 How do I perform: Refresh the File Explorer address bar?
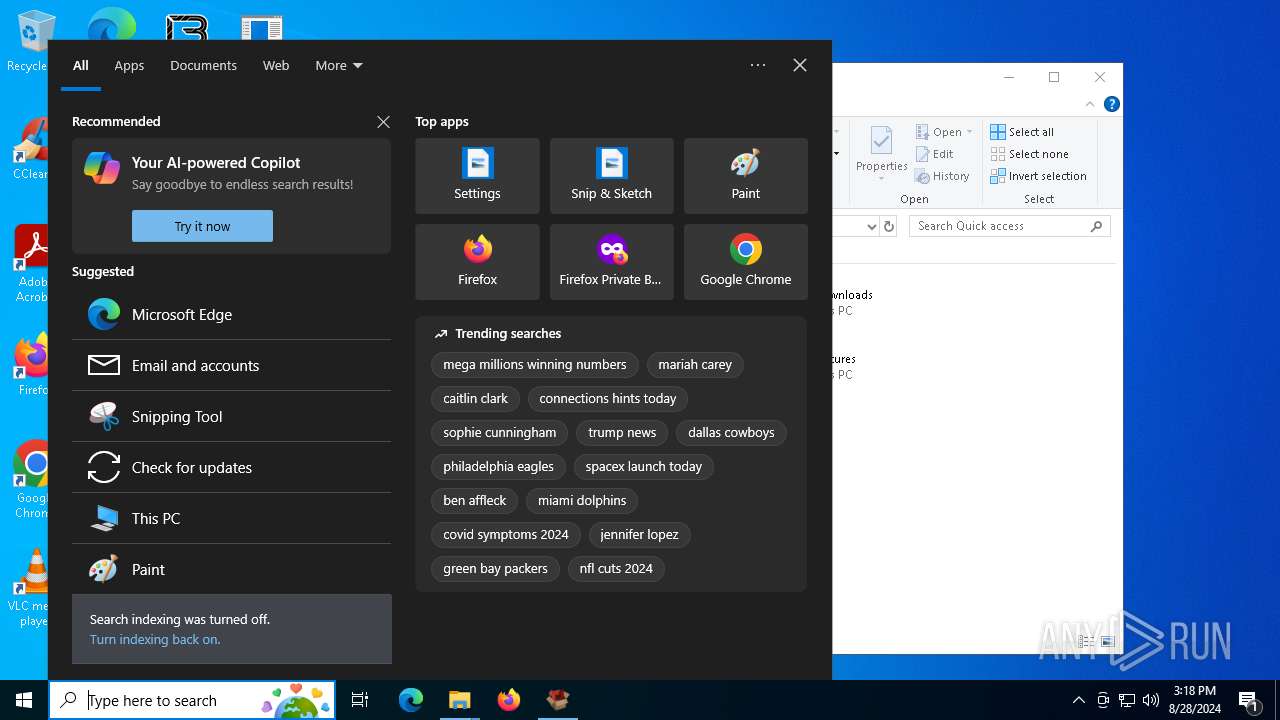[x=888, y=227]
